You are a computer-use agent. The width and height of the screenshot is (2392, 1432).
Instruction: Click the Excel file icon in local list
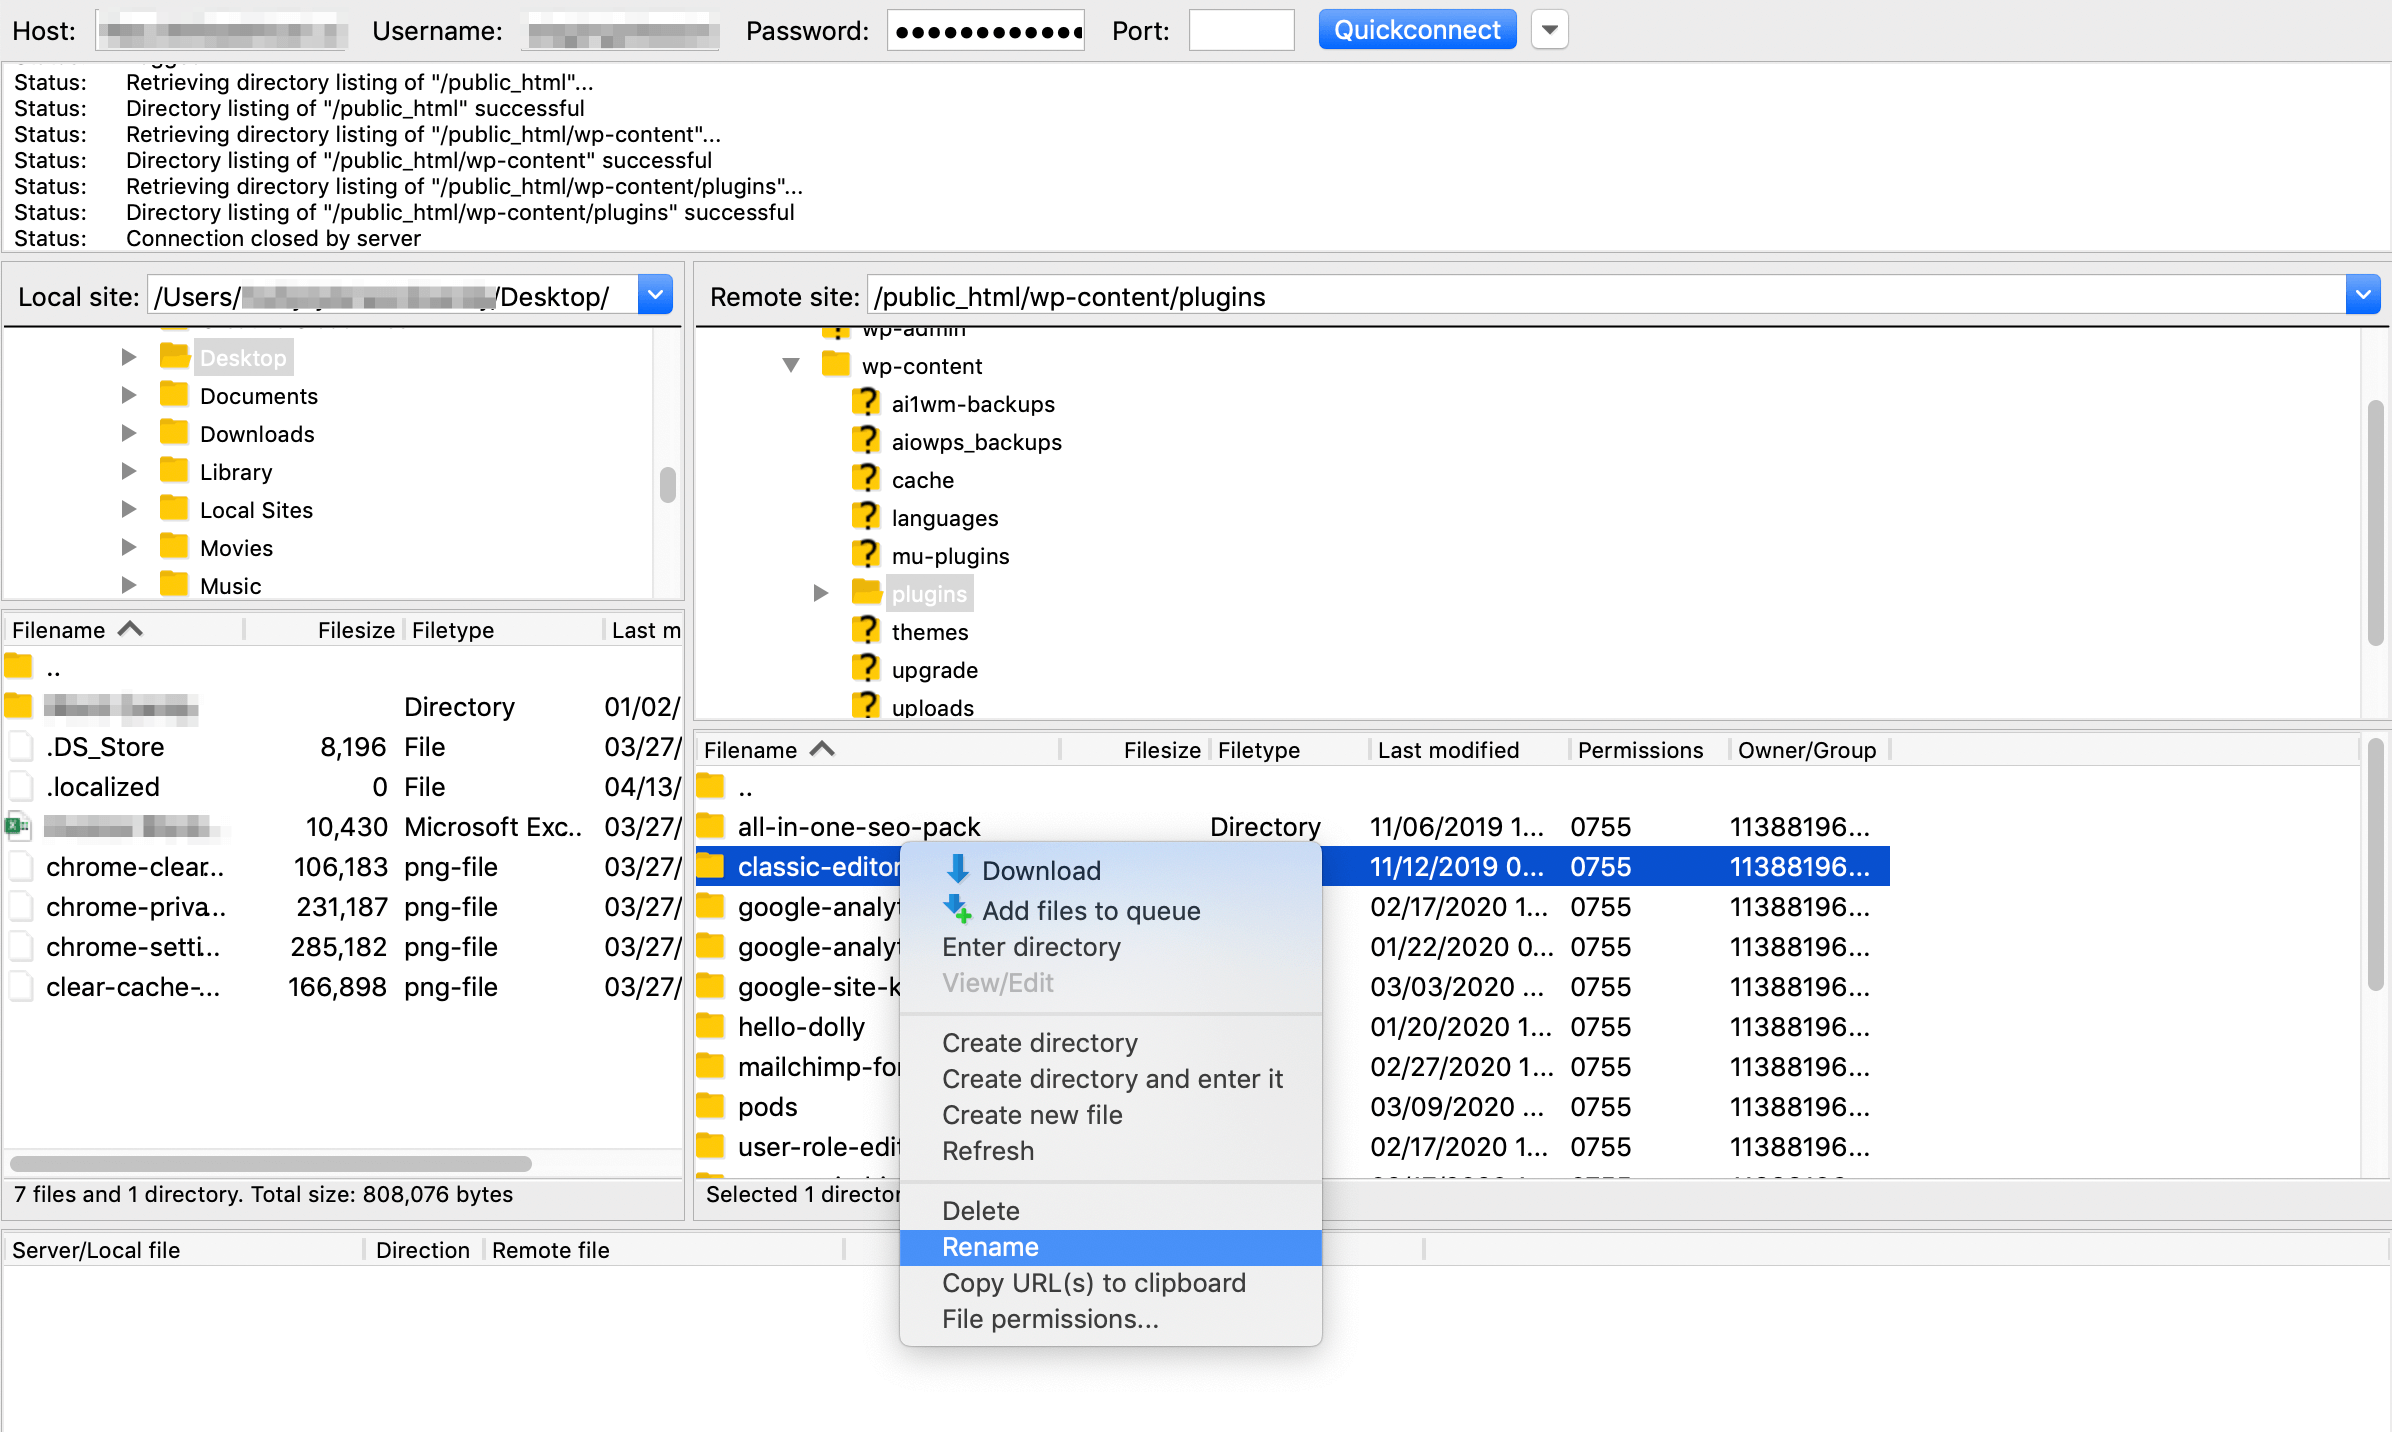[18, 826]
